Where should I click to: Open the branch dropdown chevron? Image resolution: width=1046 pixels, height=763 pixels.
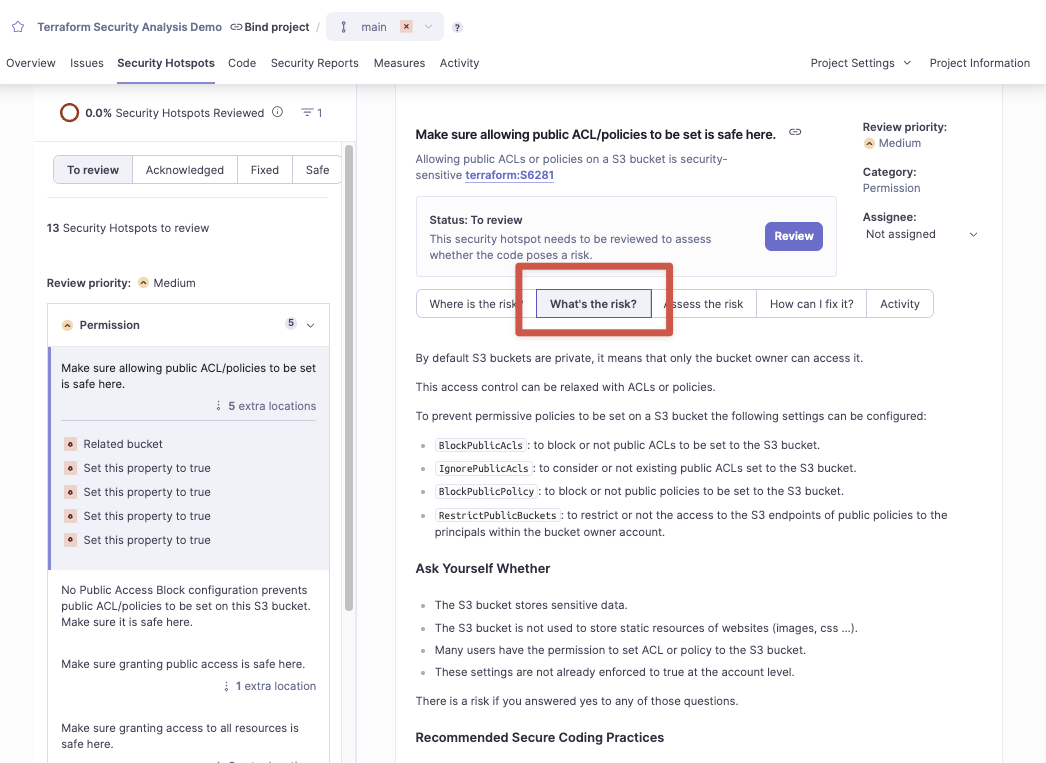pyautogui.click(x=428, y=27)
